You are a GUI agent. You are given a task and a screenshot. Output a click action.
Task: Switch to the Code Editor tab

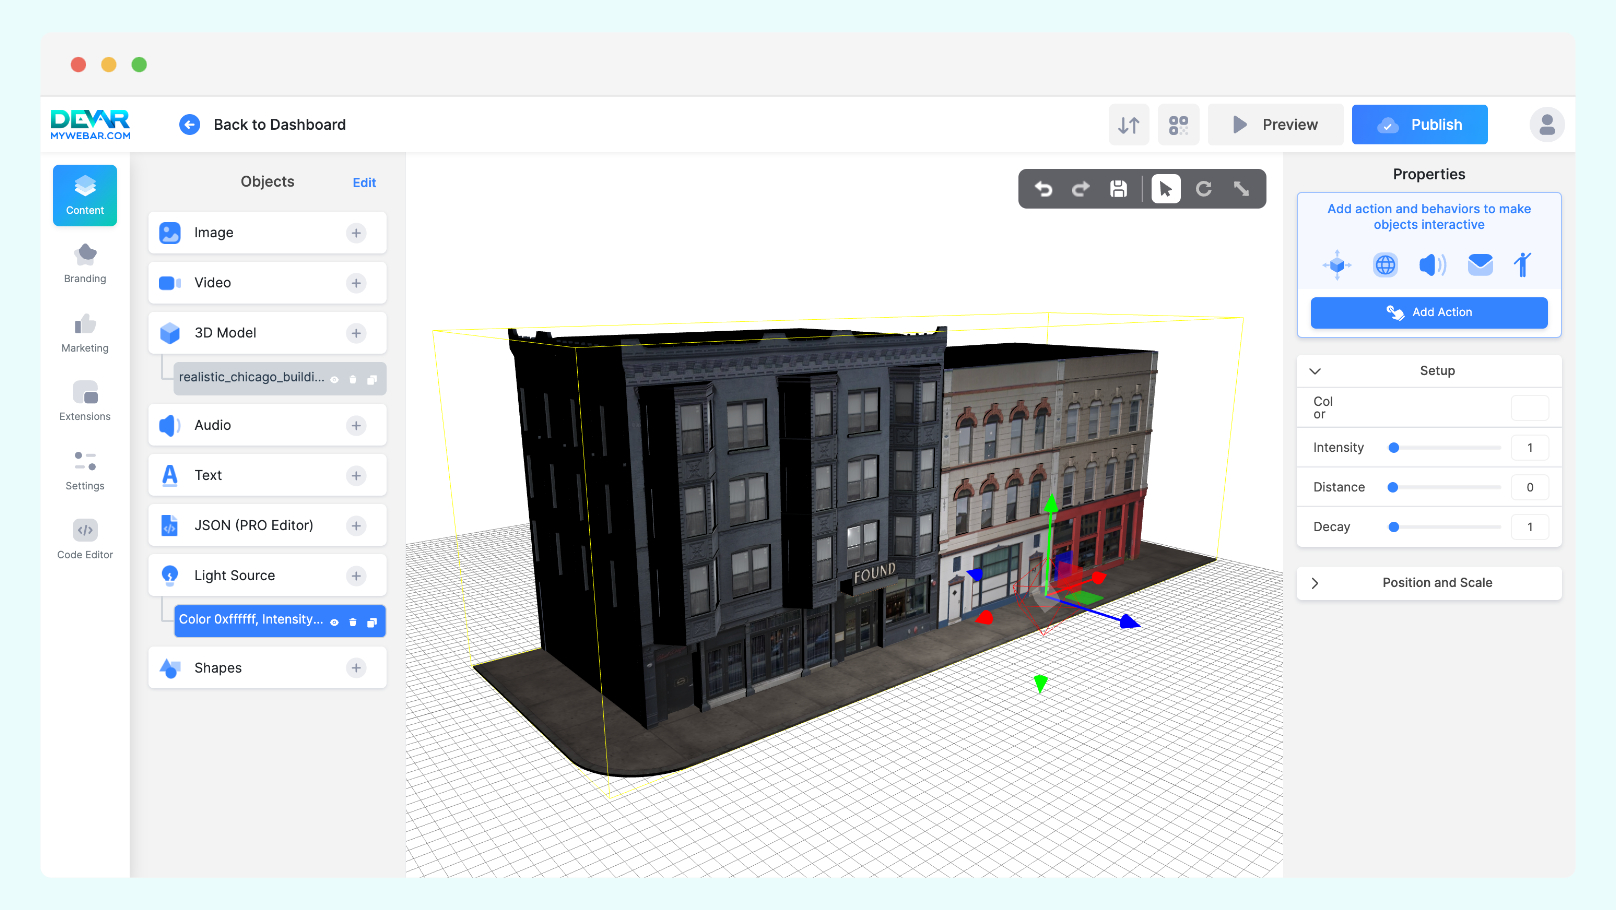pyautogui.click(x=85, y=539)
